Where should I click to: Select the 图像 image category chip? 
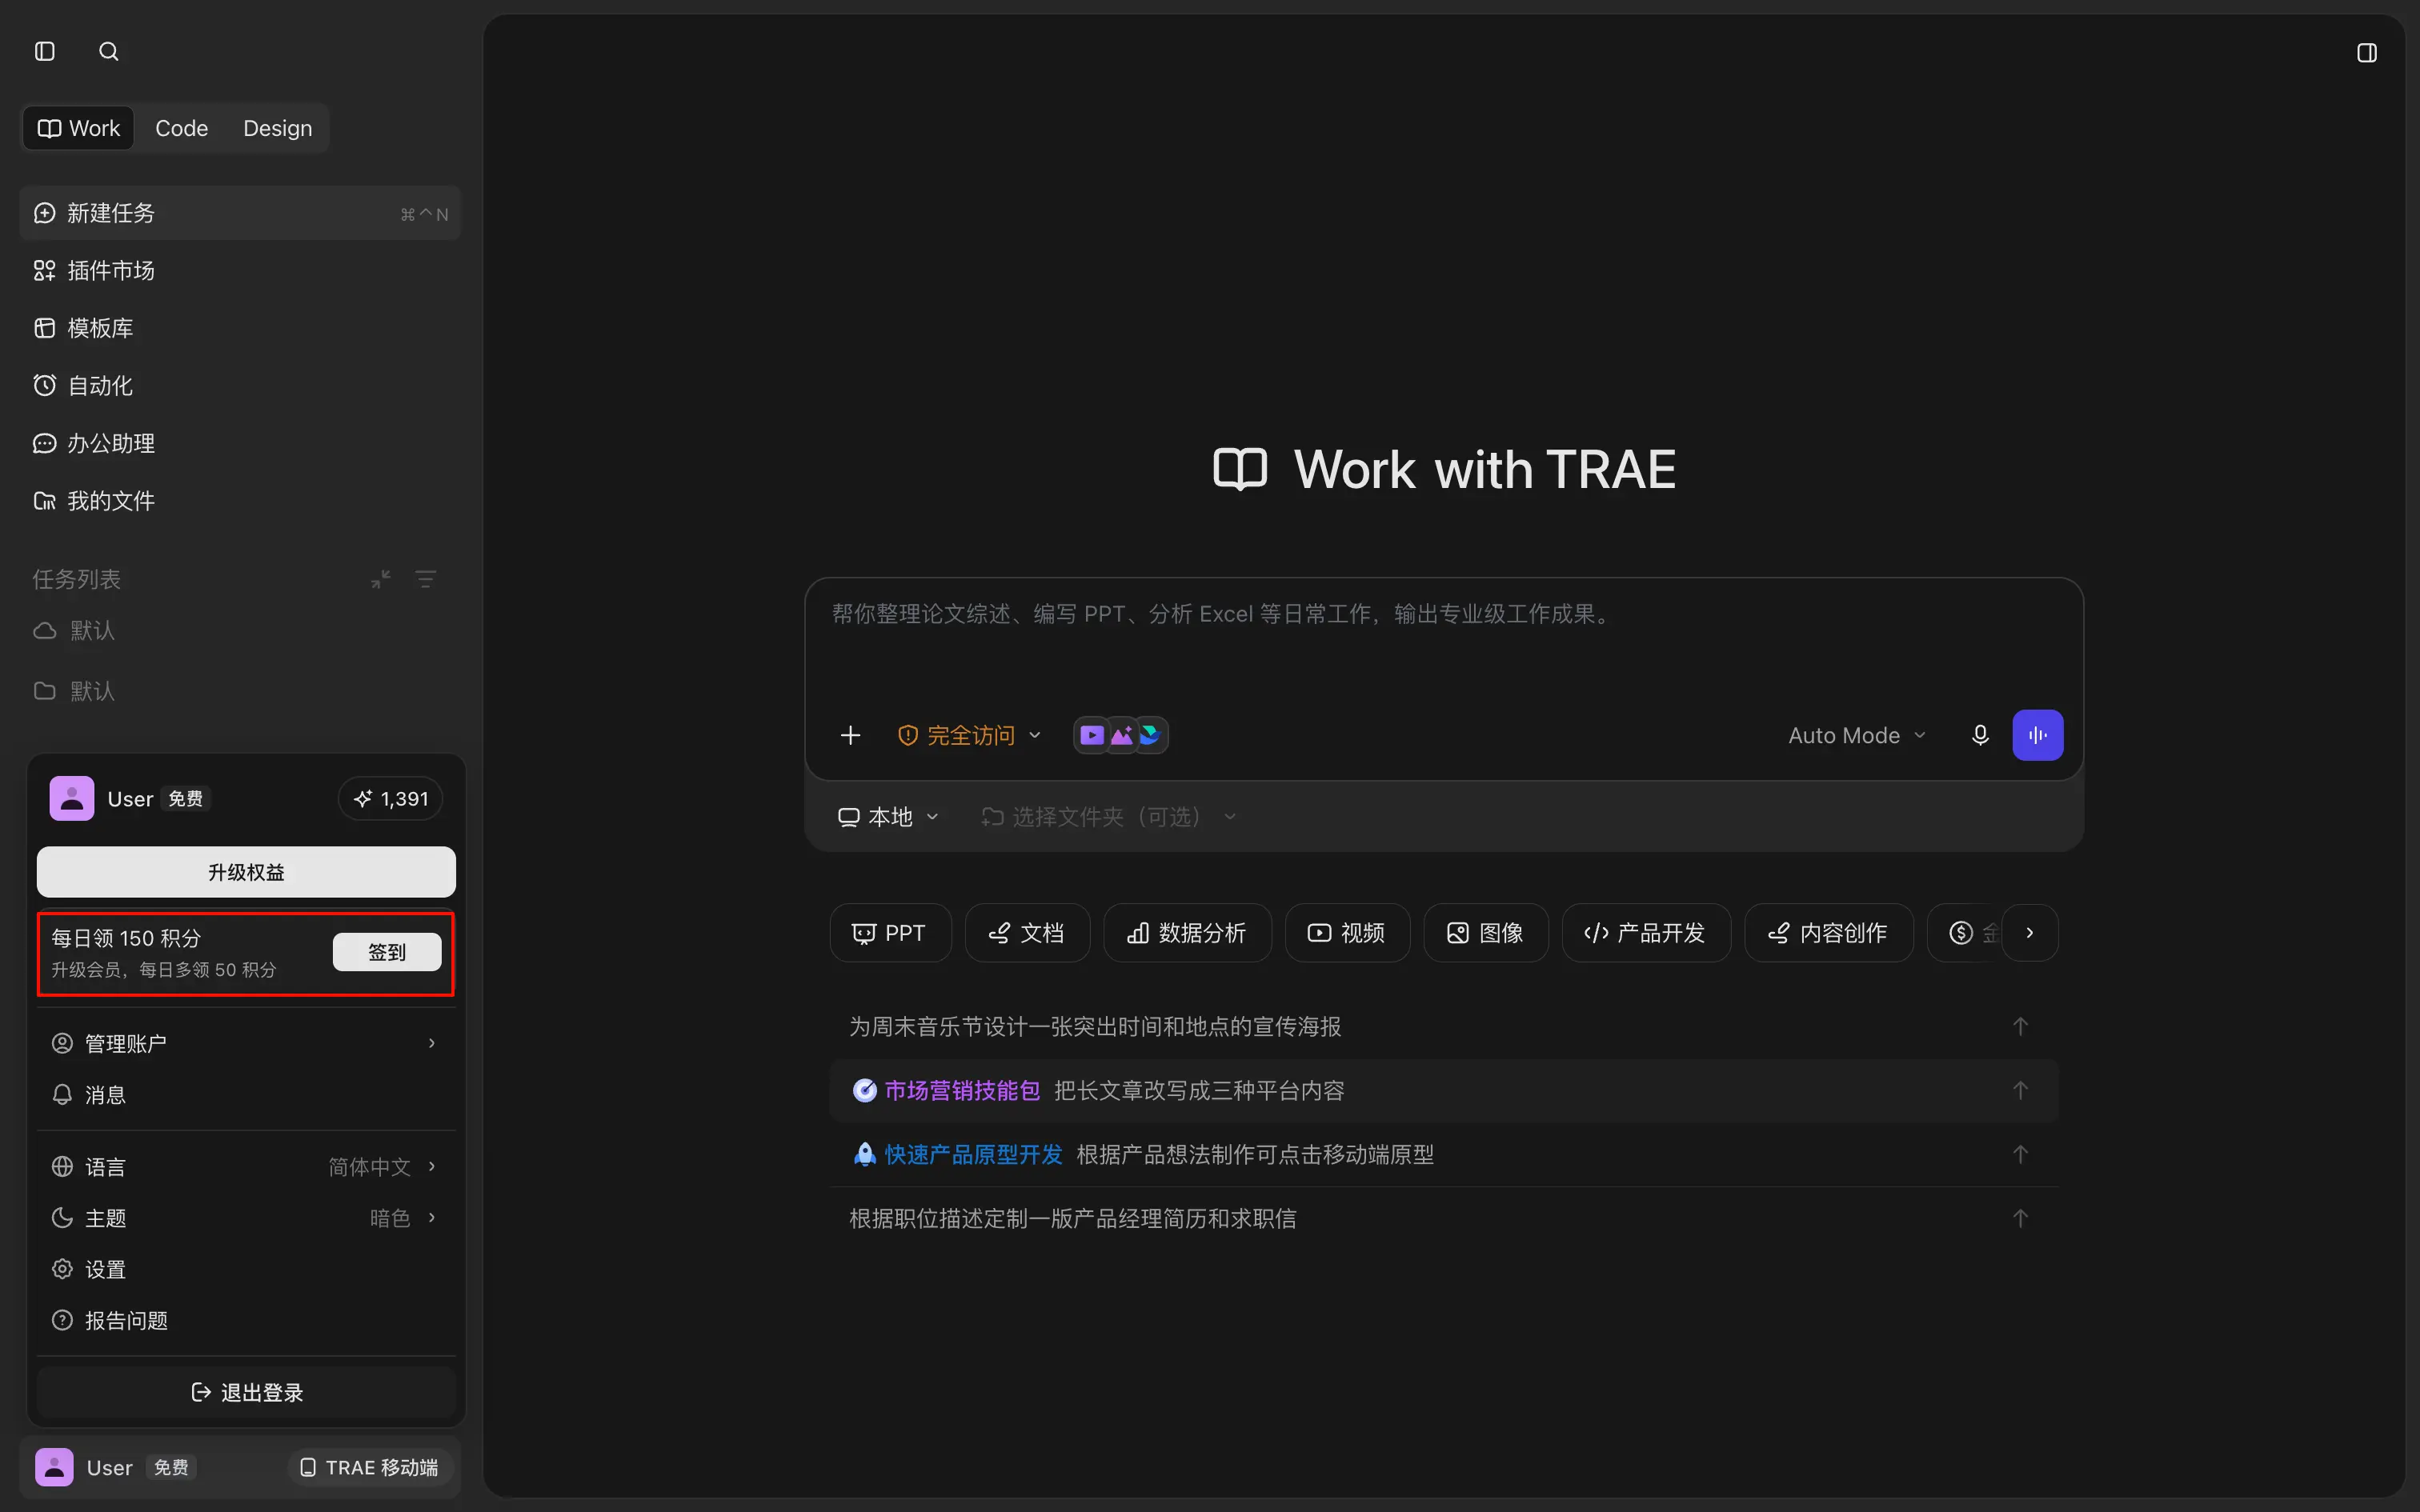[1486, 933]
